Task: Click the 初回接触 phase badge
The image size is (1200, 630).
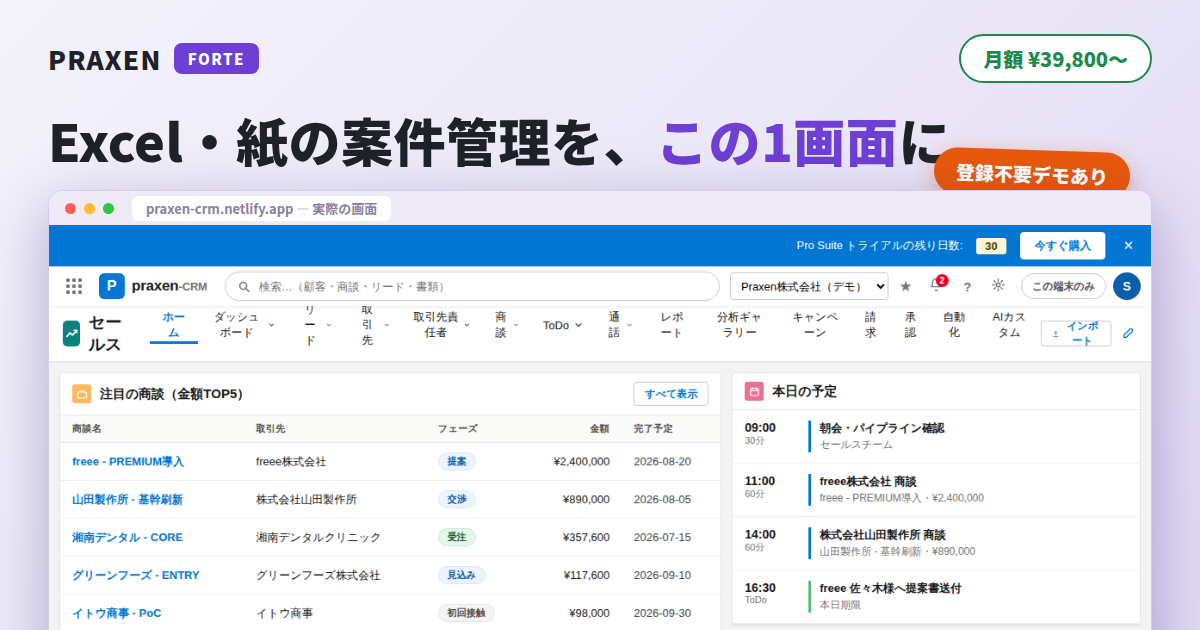Action: tap(466, 613)
